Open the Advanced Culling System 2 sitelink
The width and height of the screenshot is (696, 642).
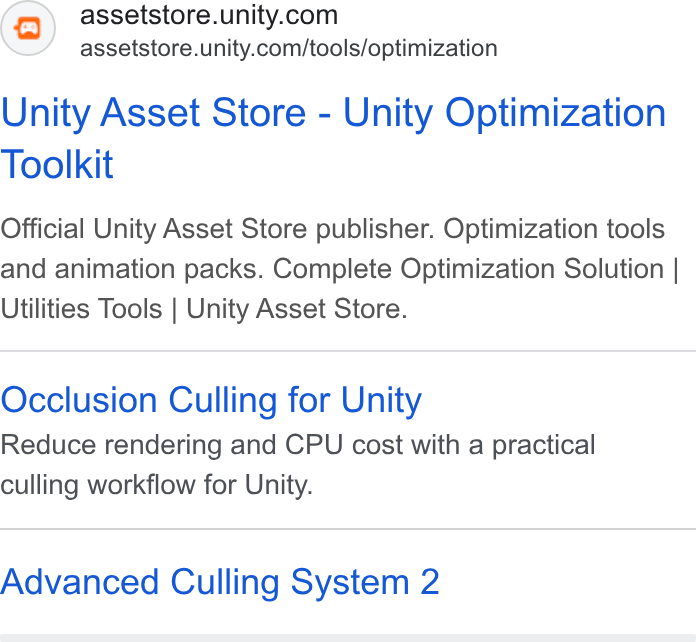220,582
